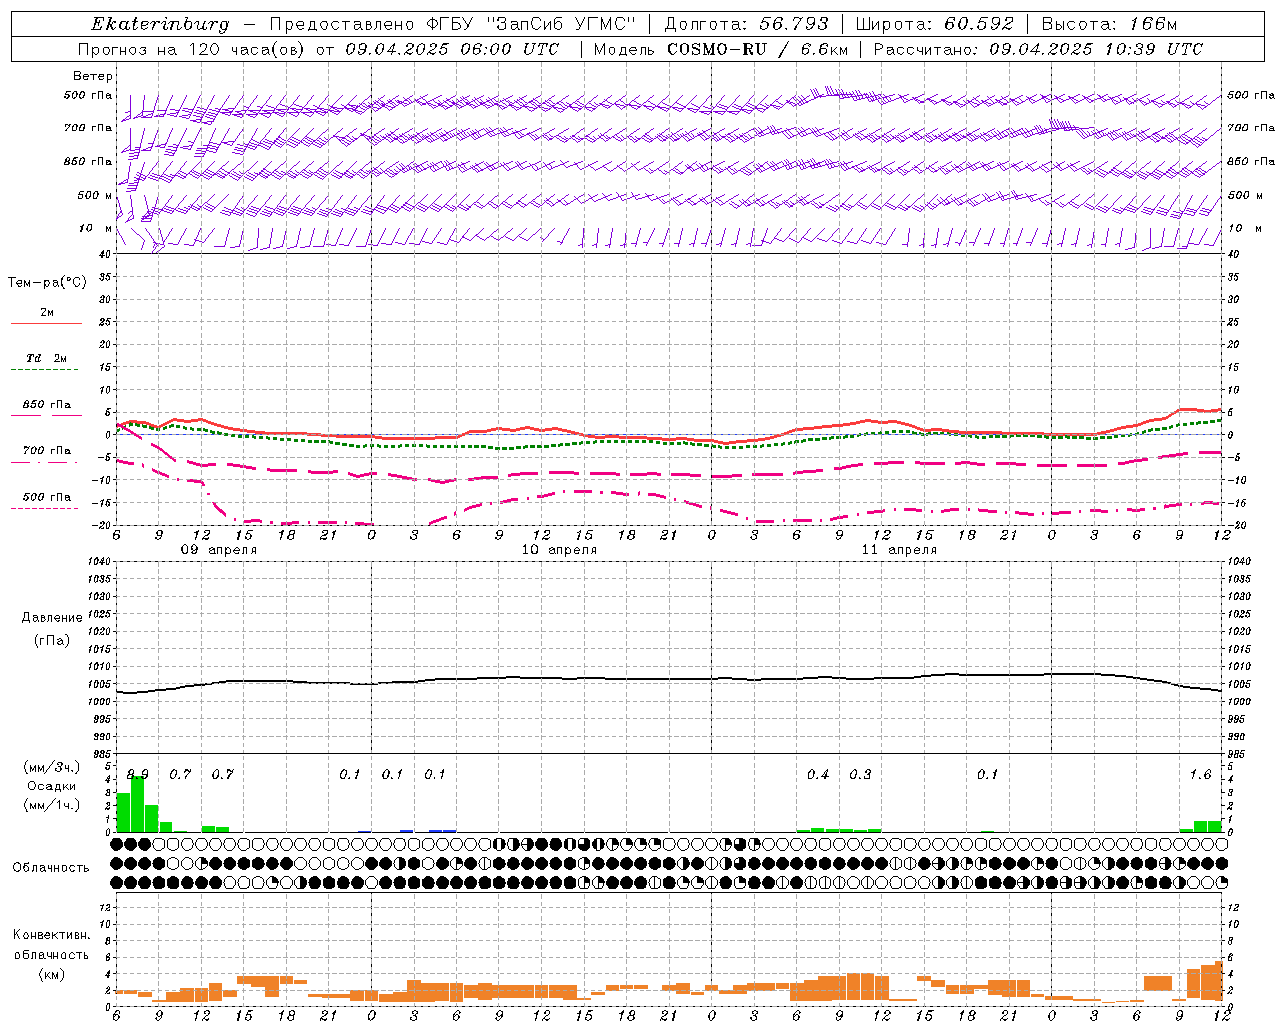
Task: Click the 09 апреля date label
Action: 218,550
